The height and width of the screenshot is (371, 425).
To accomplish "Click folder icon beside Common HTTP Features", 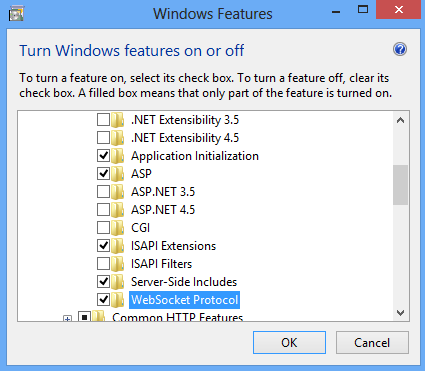I will click(x=99, y=316).
